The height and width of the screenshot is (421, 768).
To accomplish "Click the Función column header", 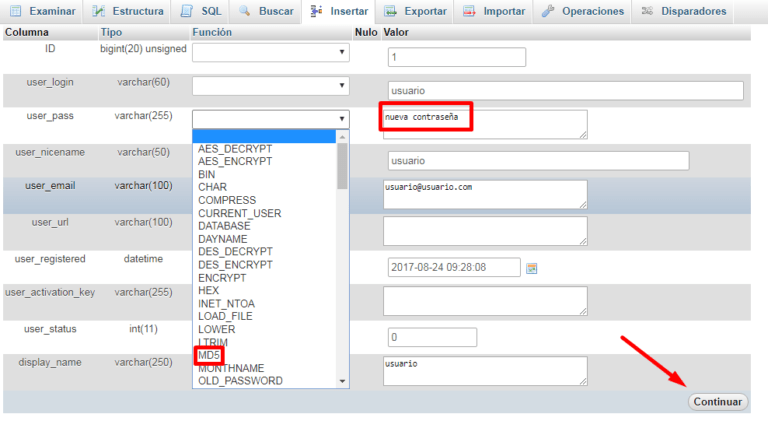I will (x=212, y=32).
